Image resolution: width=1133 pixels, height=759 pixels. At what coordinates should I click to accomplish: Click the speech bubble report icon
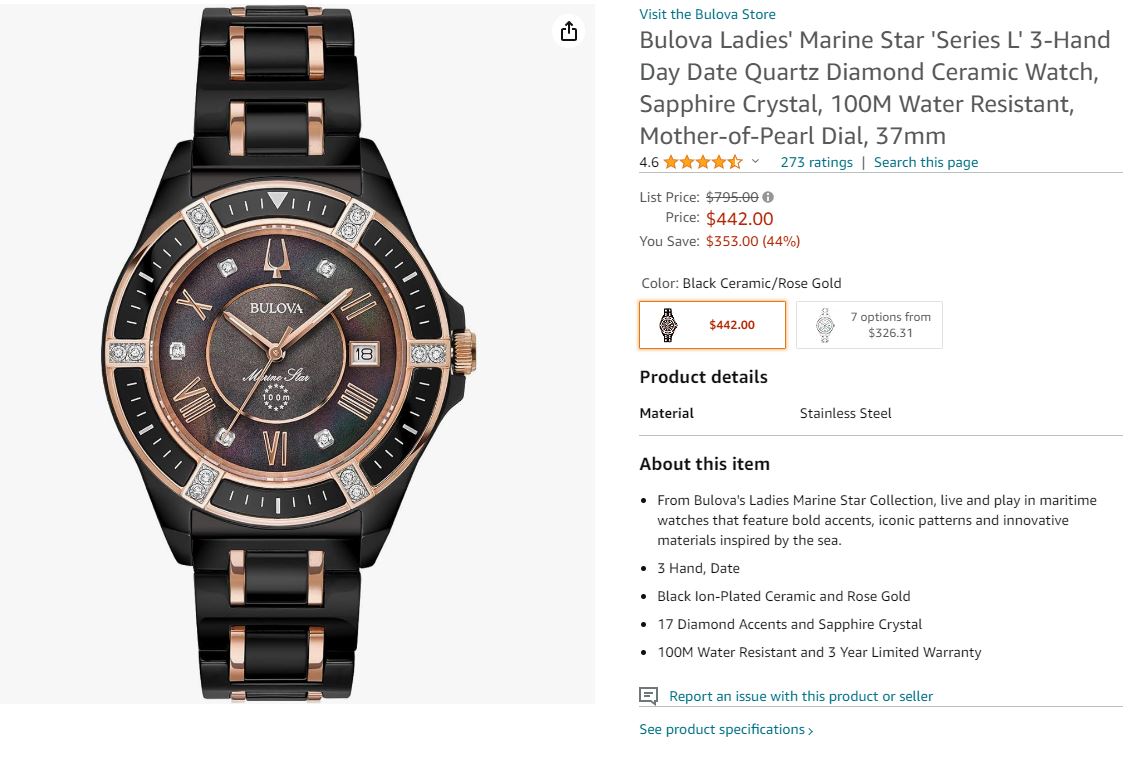[x=649, y=696]
